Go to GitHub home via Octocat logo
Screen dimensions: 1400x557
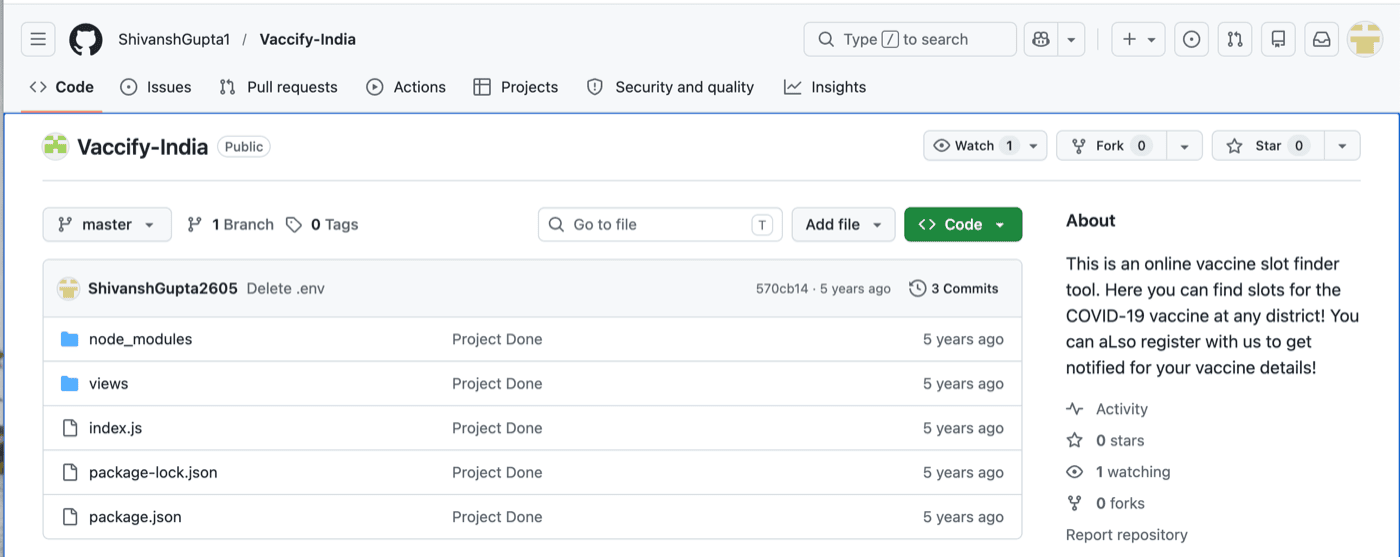[x=86, y=39]
